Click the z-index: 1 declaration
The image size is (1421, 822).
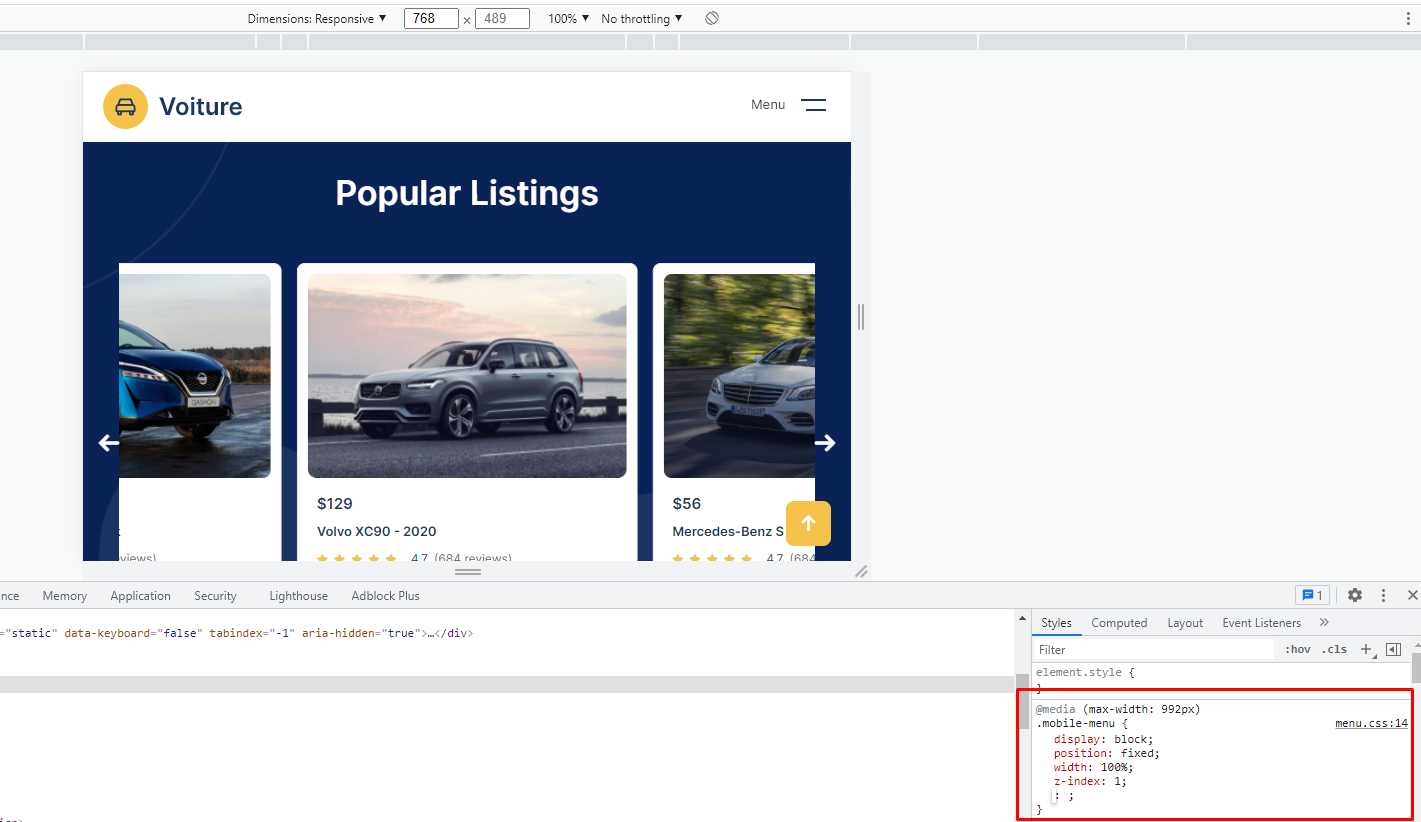click(x=1090, y=782)
